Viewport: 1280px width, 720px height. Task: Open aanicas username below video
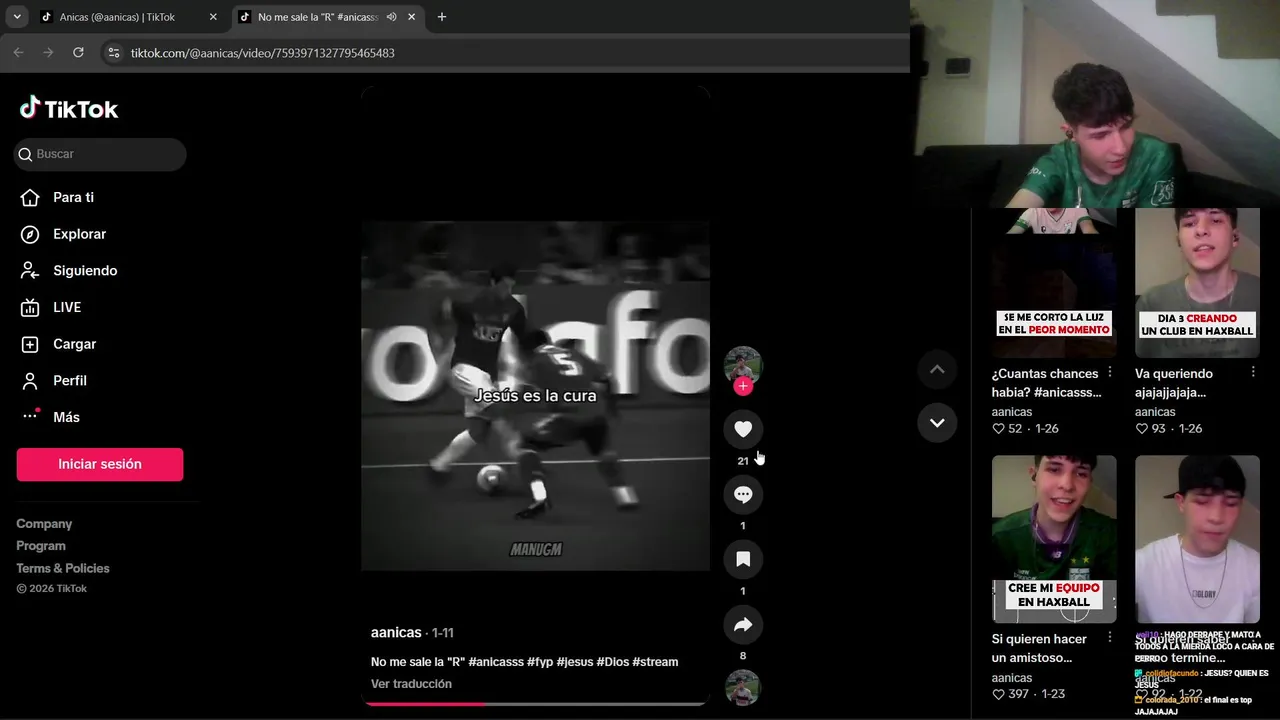396,632
